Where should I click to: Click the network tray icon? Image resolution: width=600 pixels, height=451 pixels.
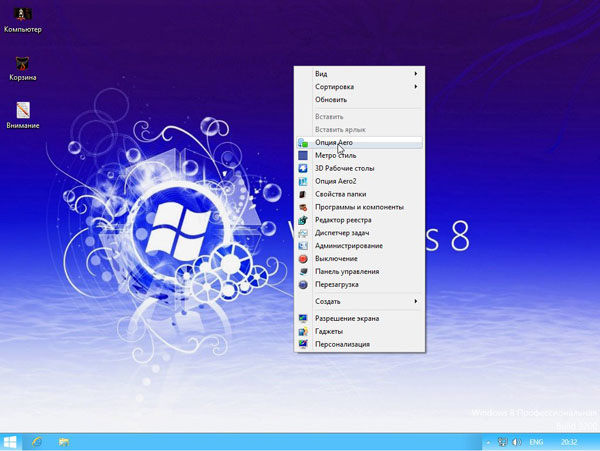(x=502, y=441)
